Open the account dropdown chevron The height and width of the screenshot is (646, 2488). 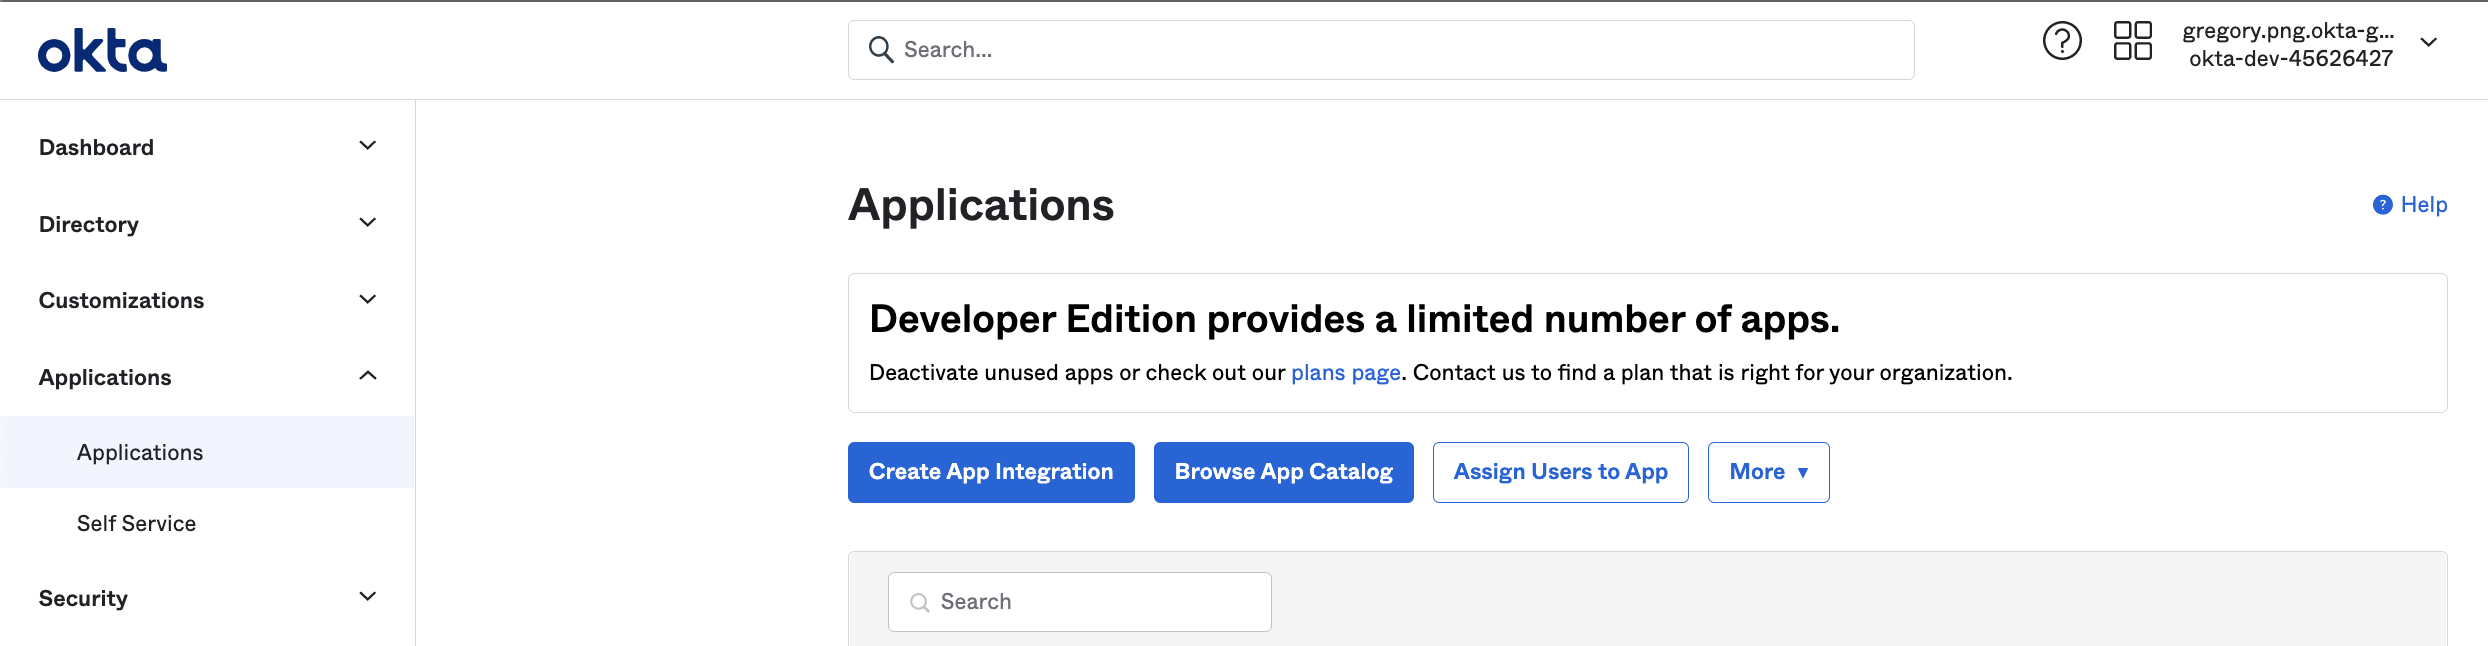(2428, 42)
